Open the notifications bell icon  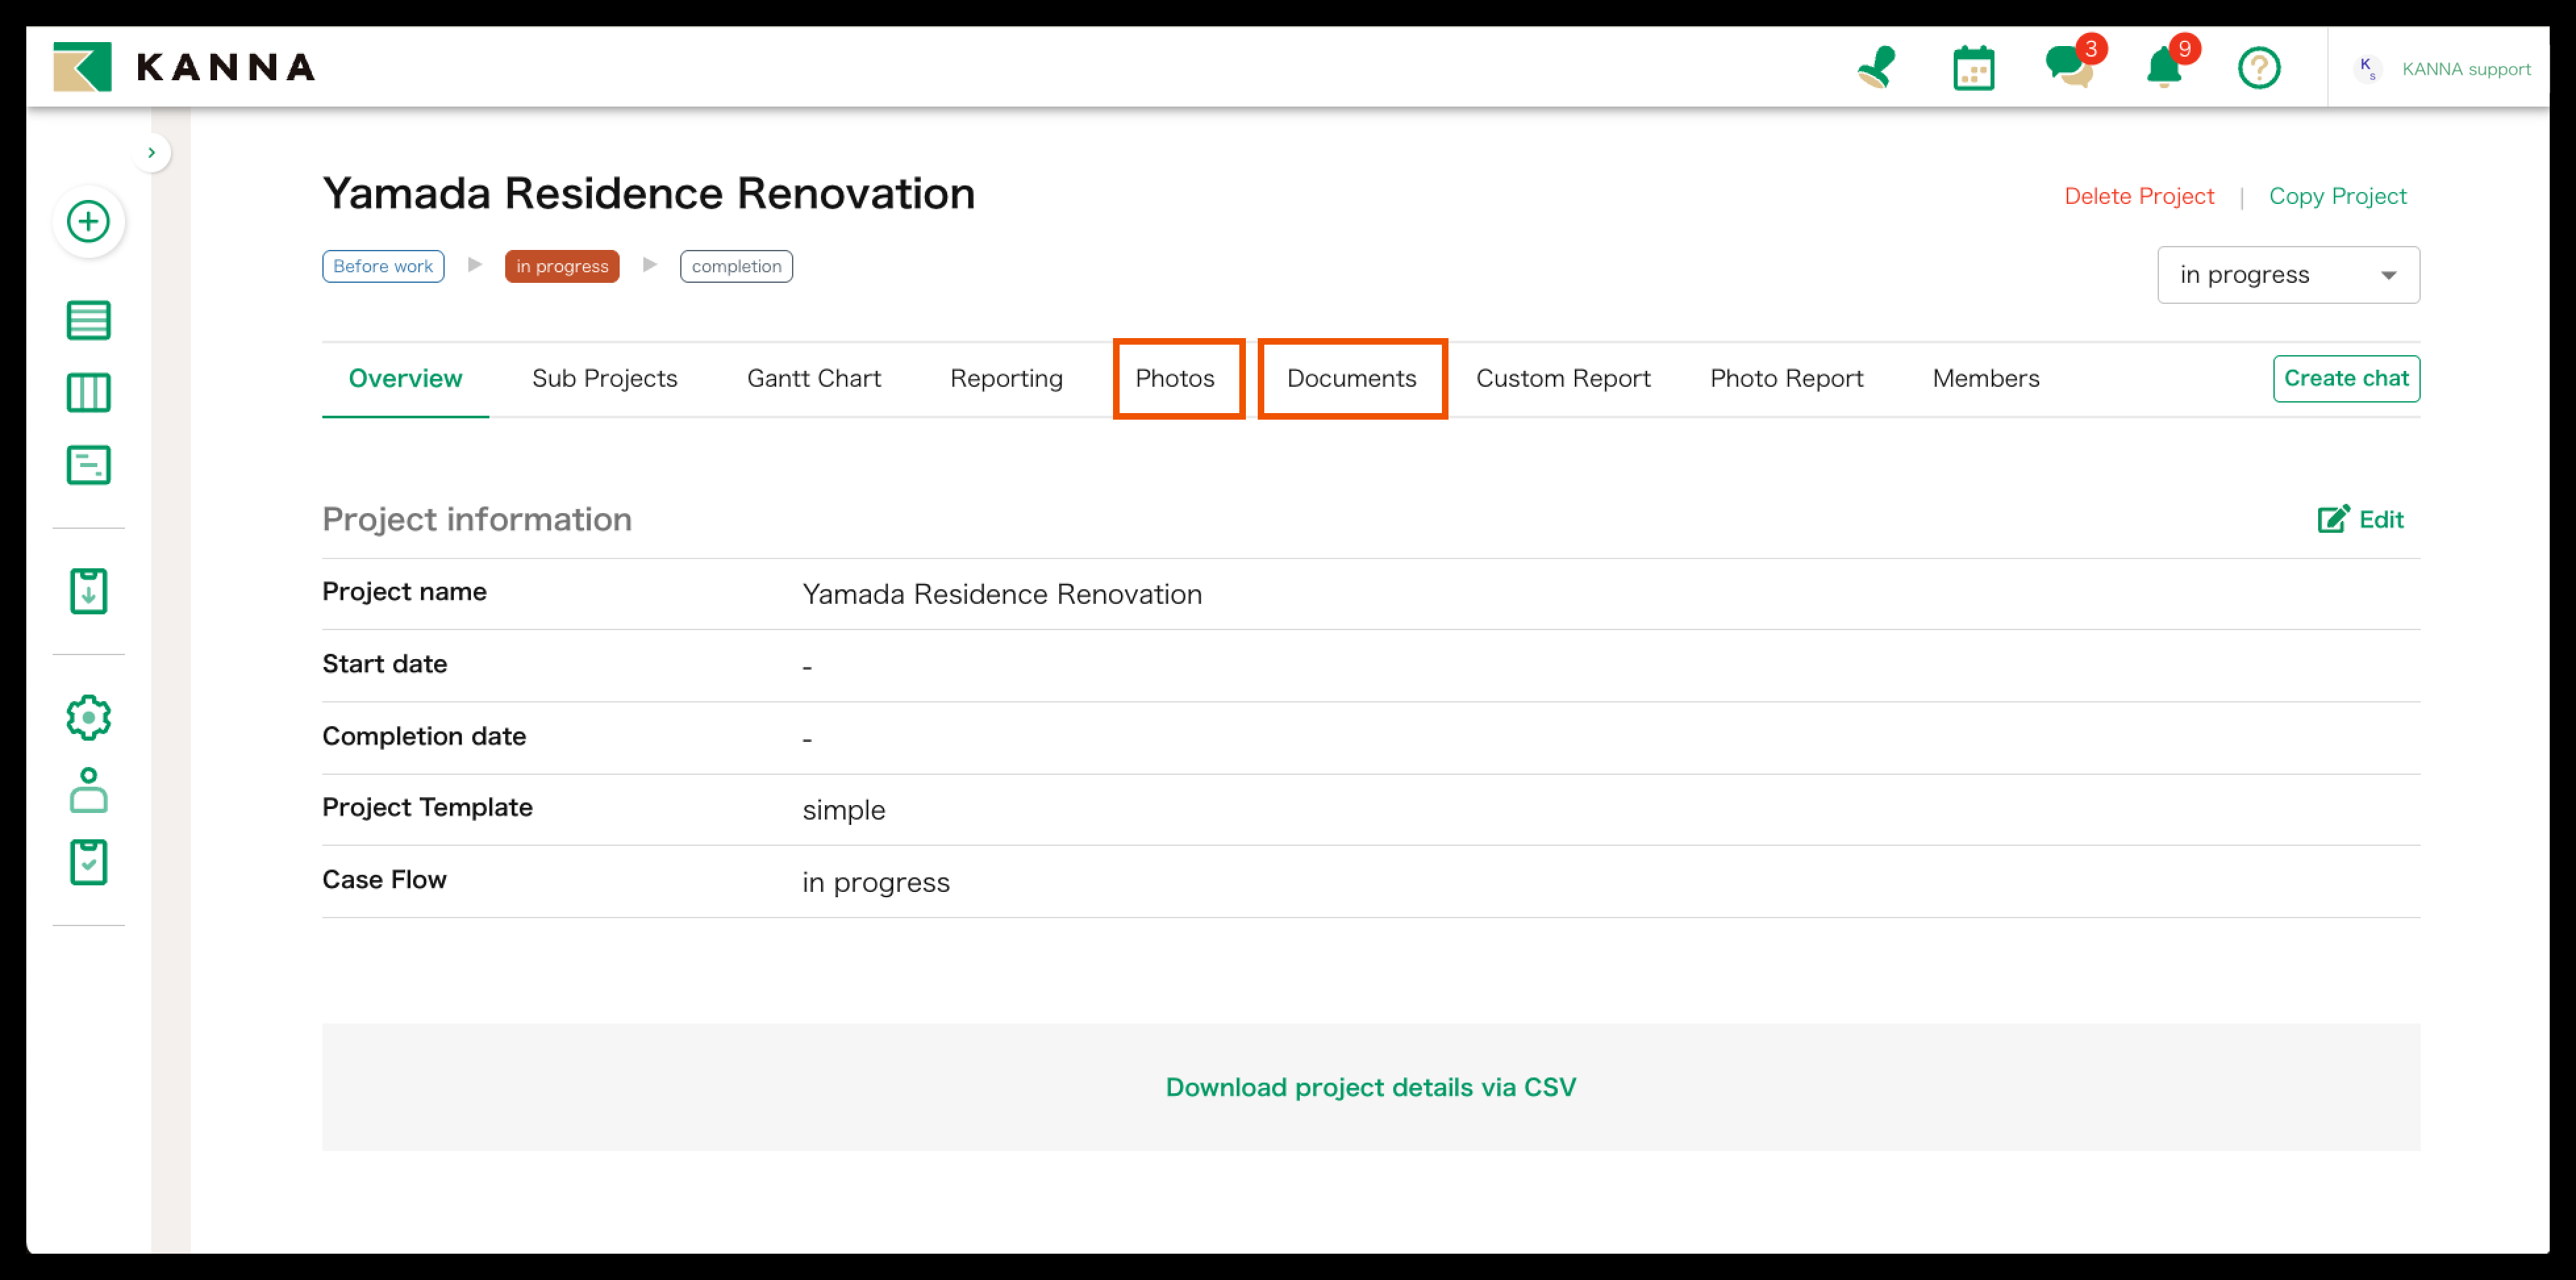2164,68
